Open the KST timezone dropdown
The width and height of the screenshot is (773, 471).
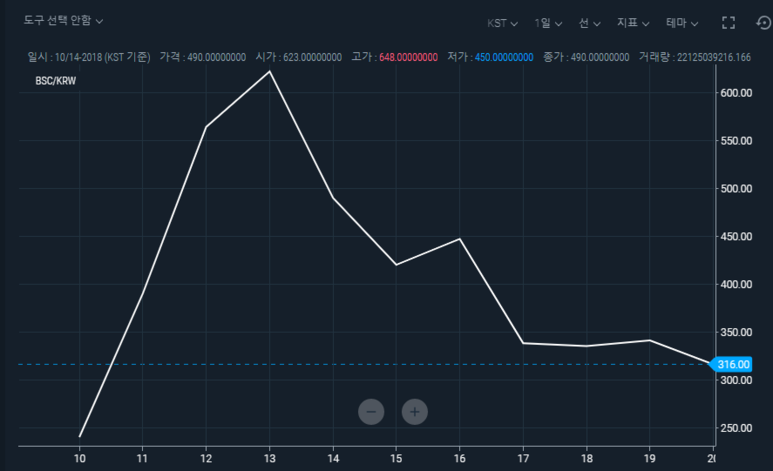[x=502, y=23]
